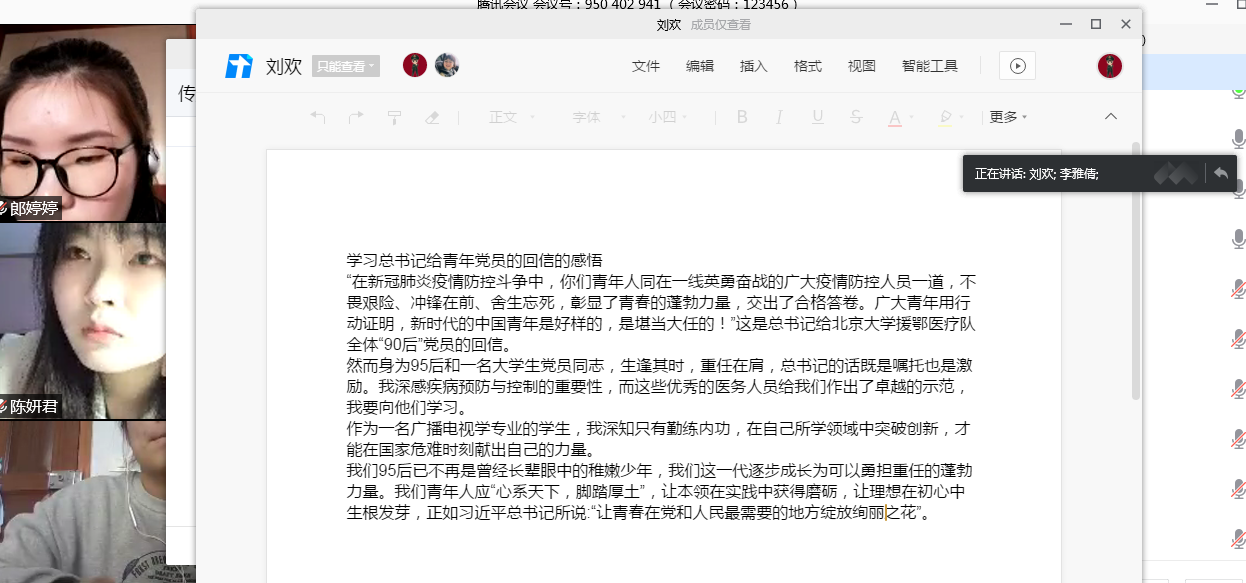The image size is (1246, 583).
Task: Expand the 正文 paragraph style dropdown
Action: point(511,117)
